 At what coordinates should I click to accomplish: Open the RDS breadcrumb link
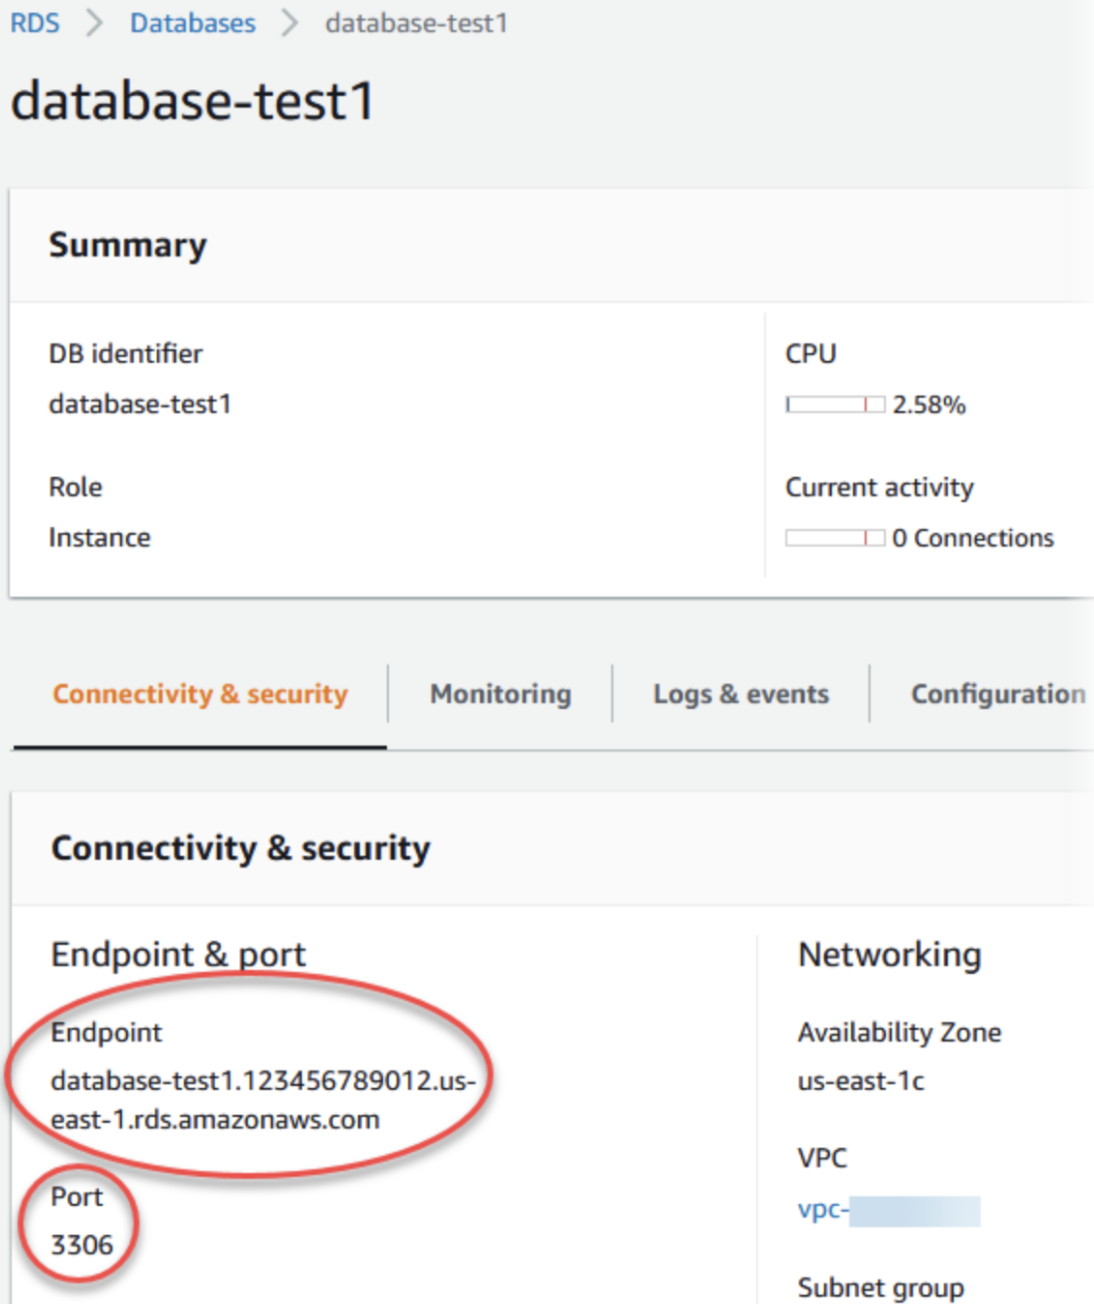click(35, 23)
